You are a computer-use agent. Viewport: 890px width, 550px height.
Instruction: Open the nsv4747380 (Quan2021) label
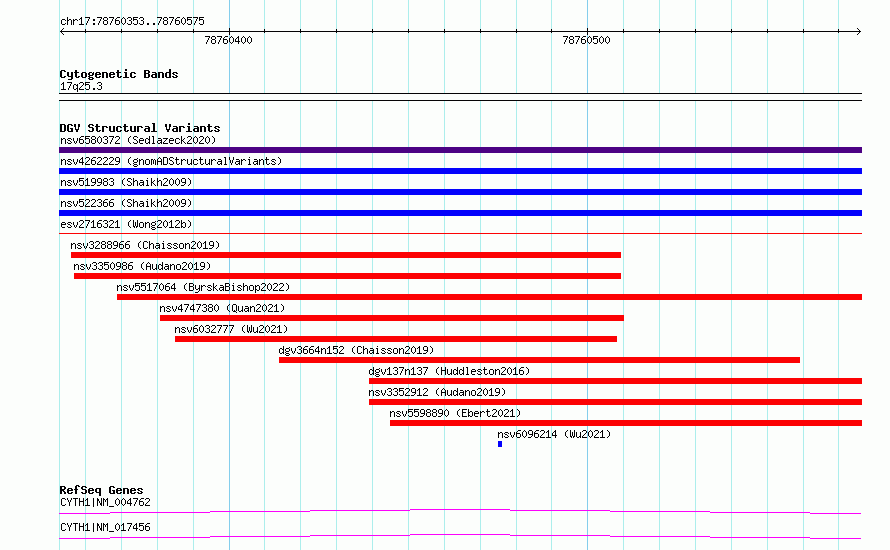pos(222,308)
